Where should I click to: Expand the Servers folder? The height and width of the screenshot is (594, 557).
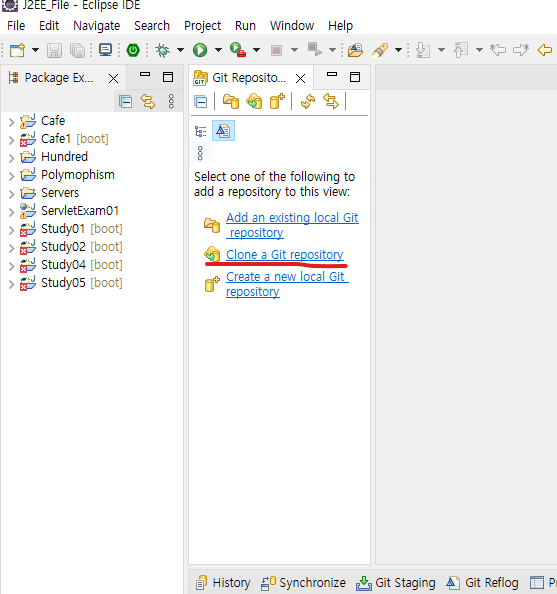11,194
